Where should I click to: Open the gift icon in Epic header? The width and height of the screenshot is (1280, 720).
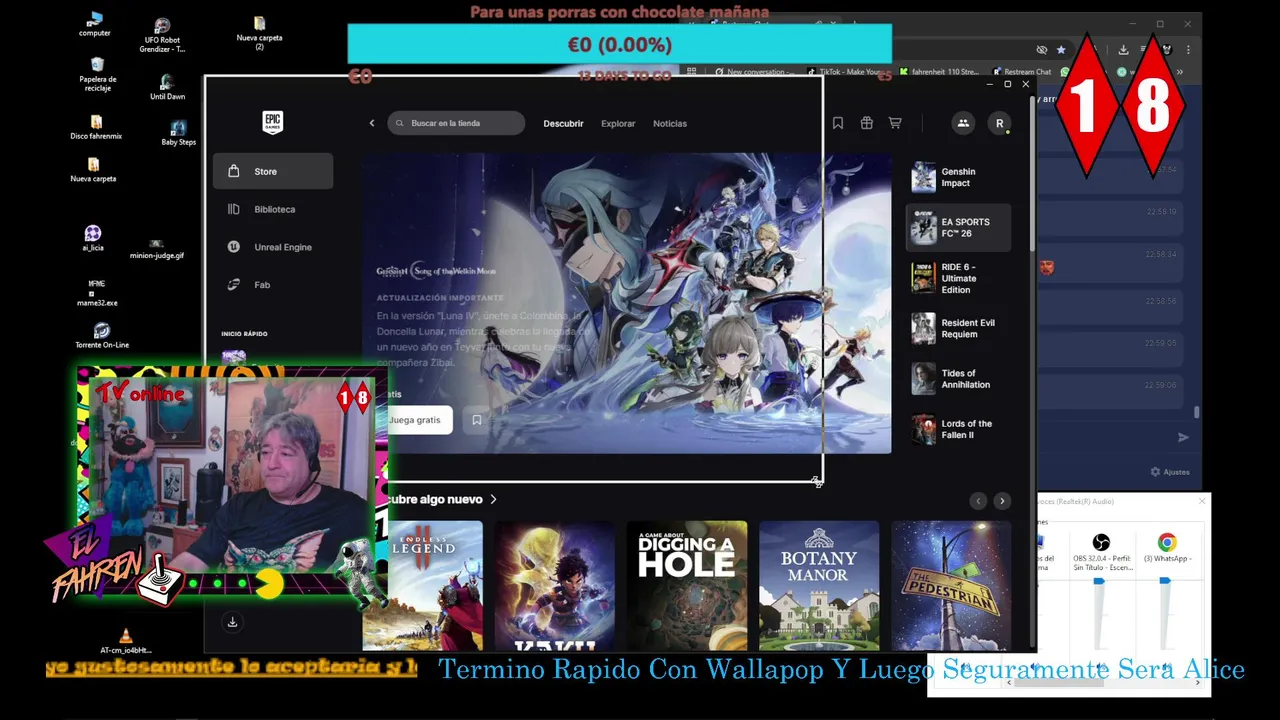867,123
